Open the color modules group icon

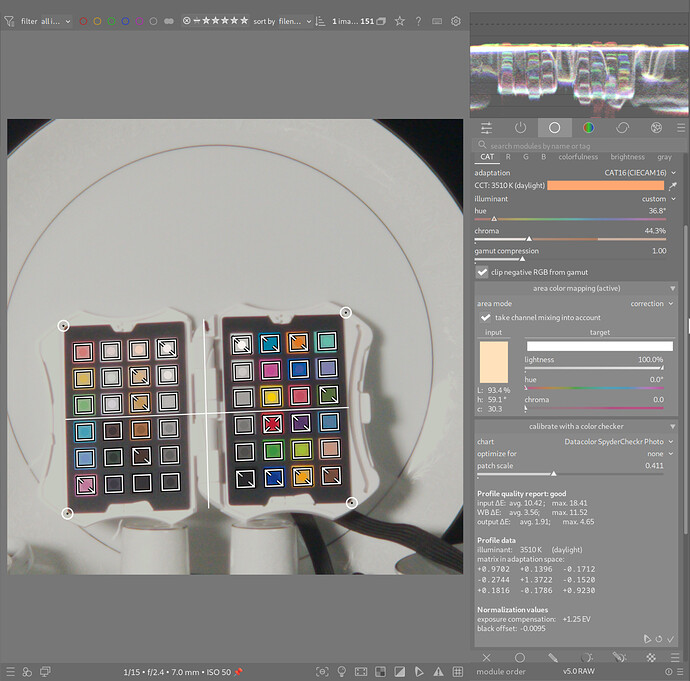(x=588, y=128)
